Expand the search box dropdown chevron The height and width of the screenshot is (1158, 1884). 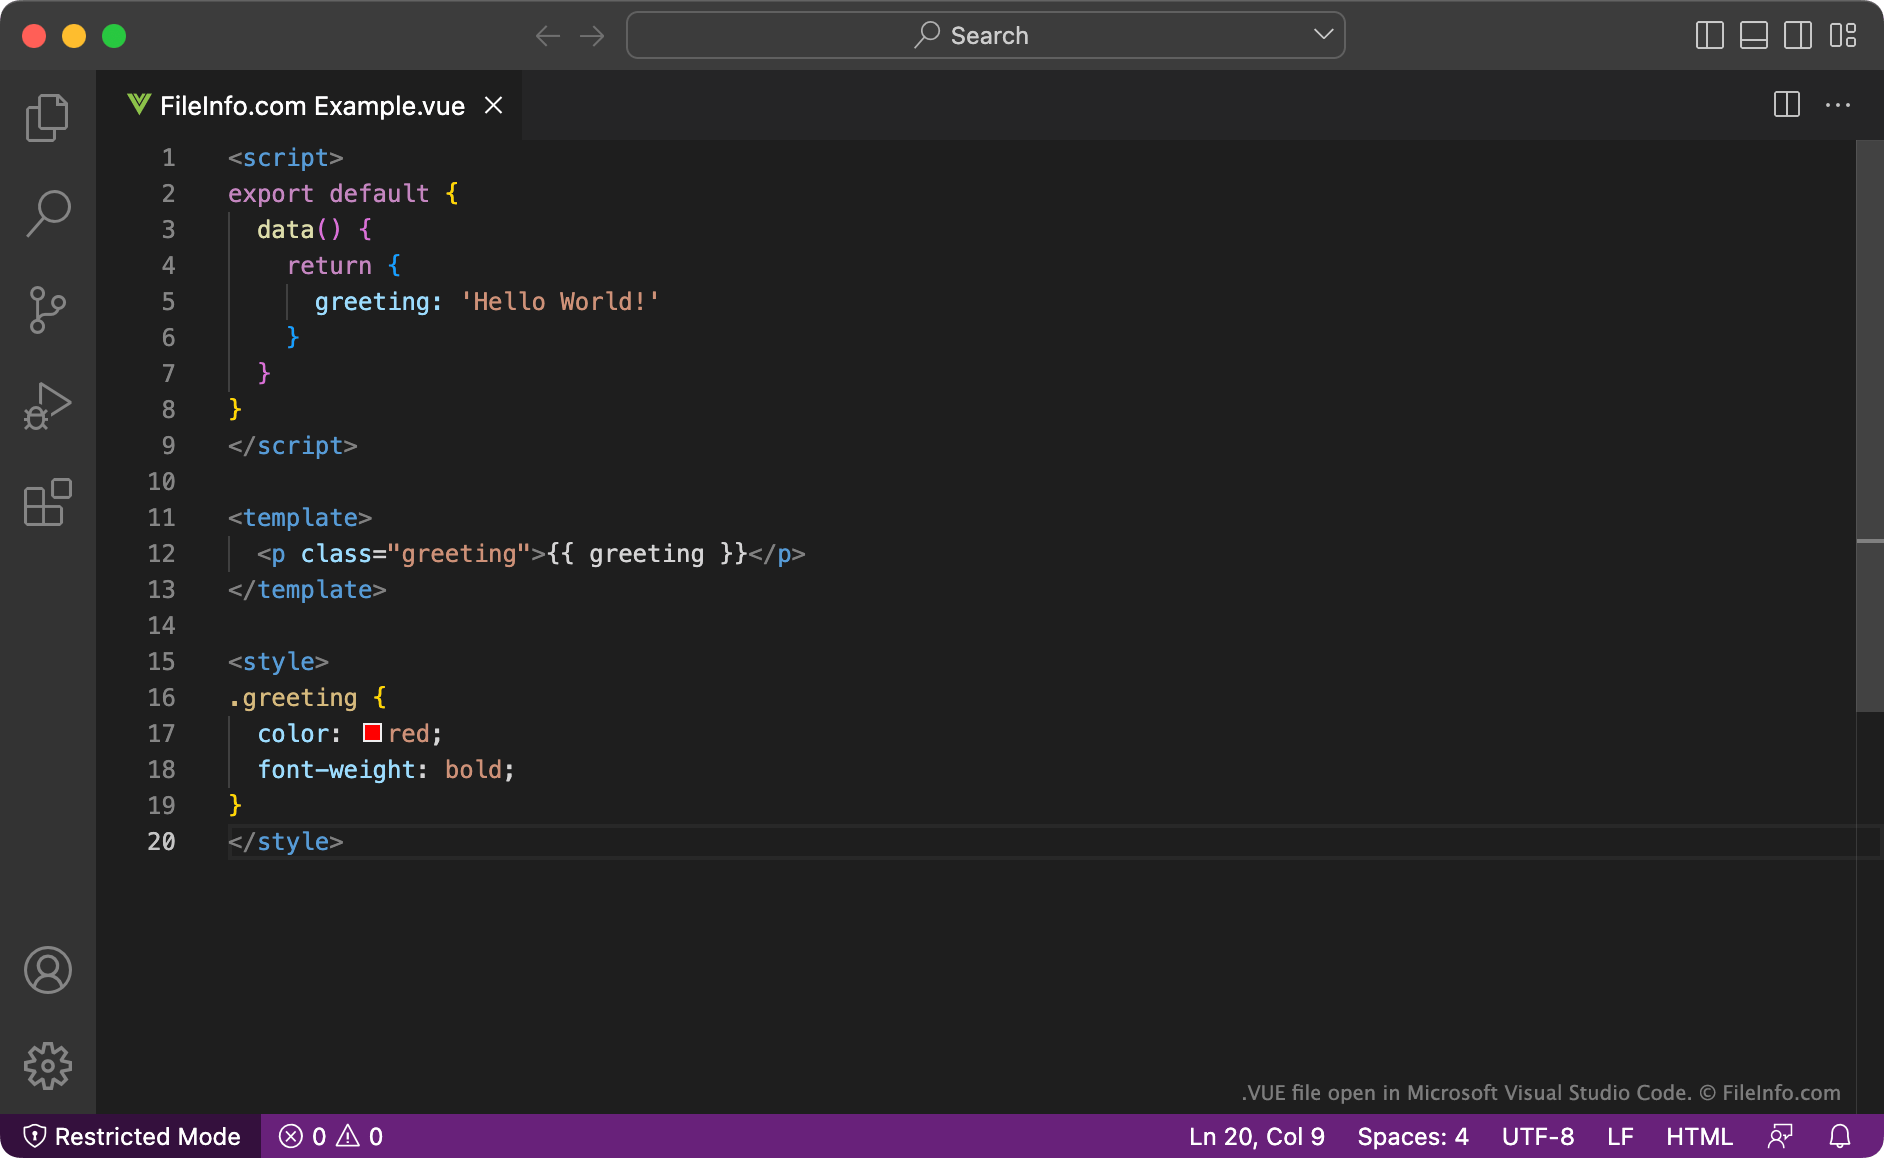(x=1324, y=35)
